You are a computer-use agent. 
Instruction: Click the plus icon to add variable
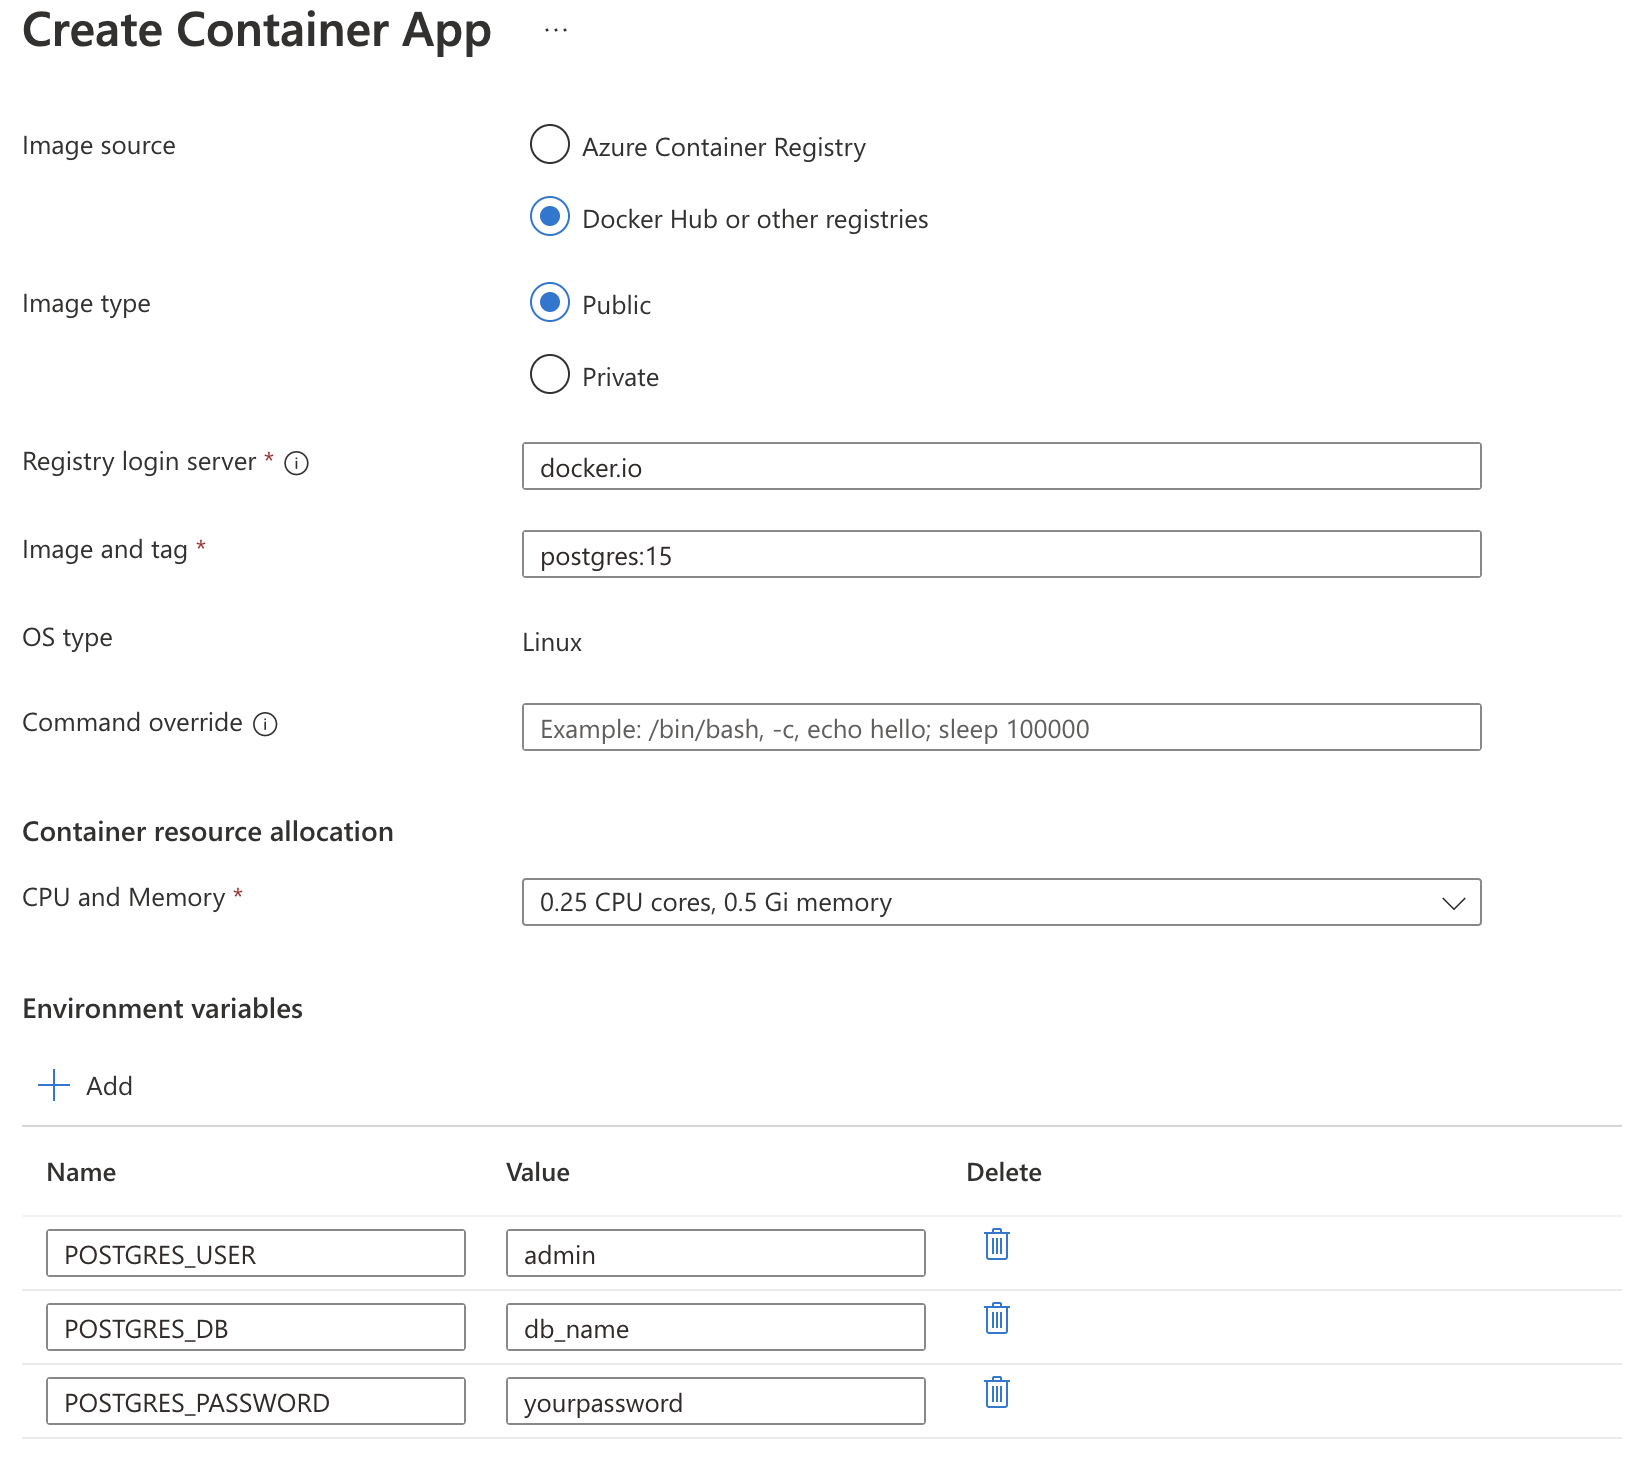54,1086
